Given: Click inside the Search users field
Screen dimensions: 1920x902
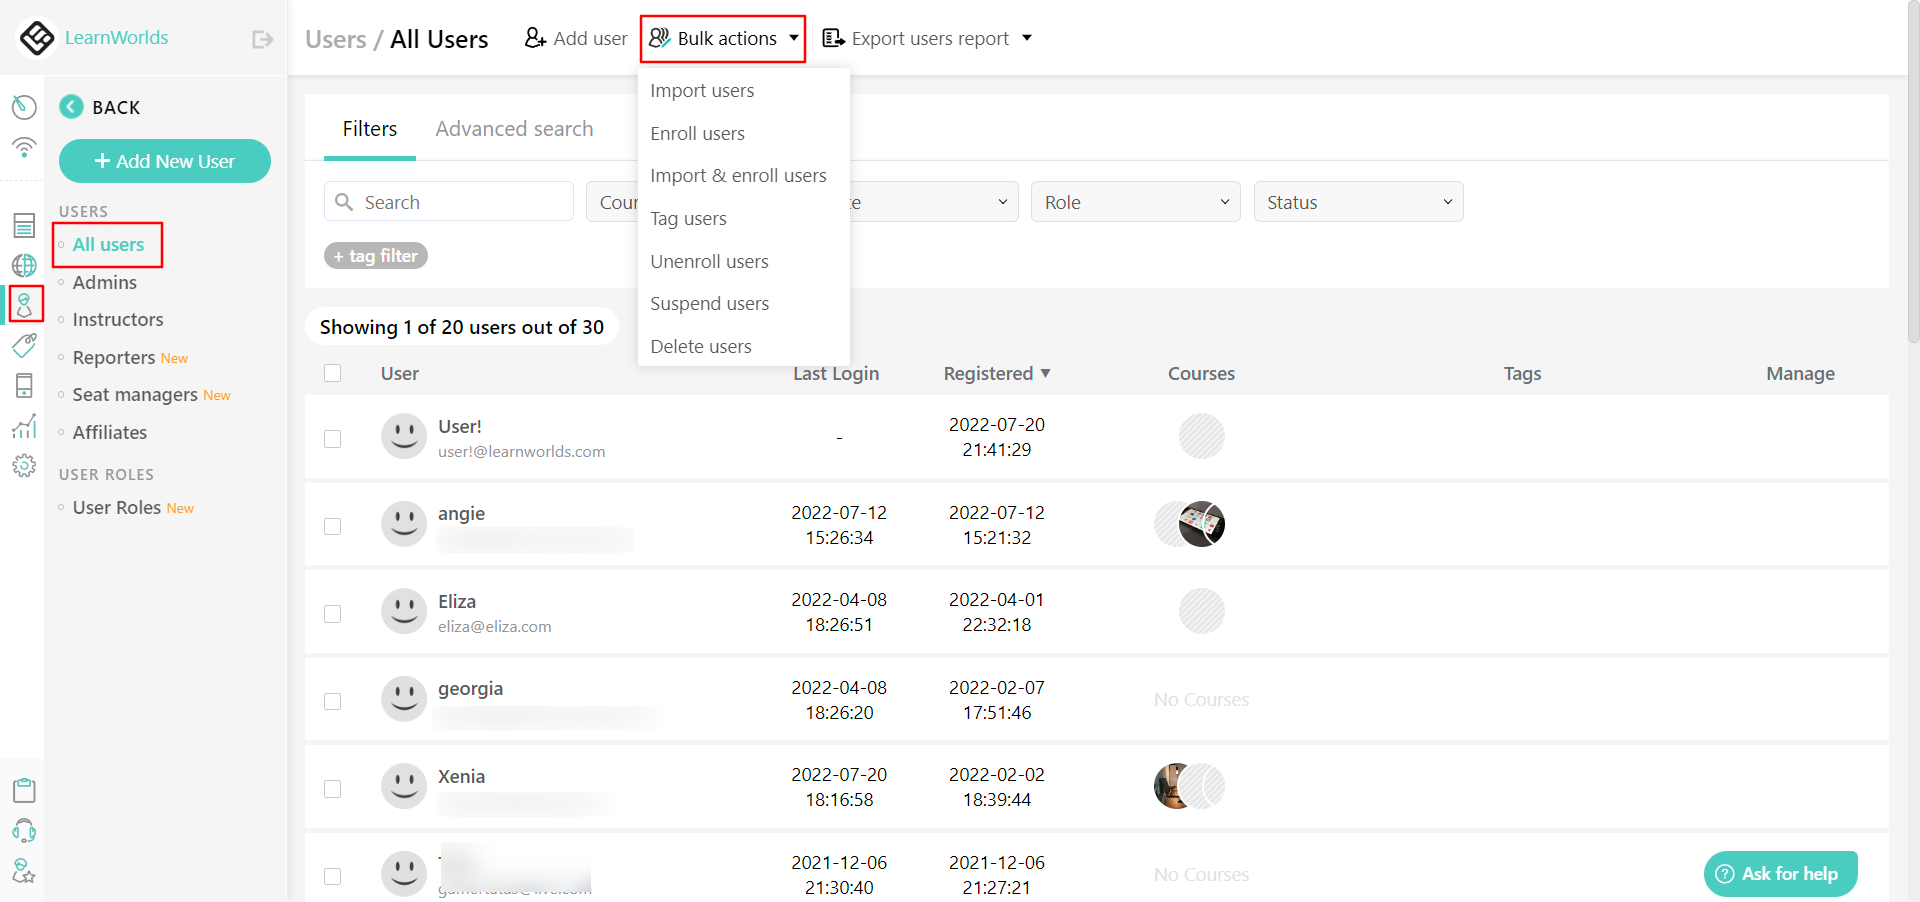Looking at the screenshot, I should point(448,201).
